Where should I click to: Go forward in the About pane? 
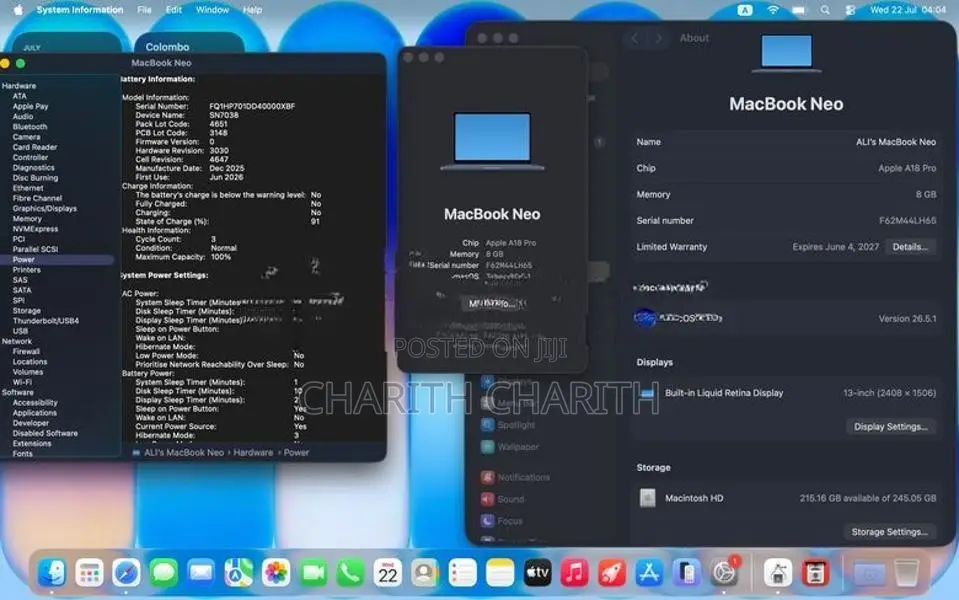click(659, 38)
